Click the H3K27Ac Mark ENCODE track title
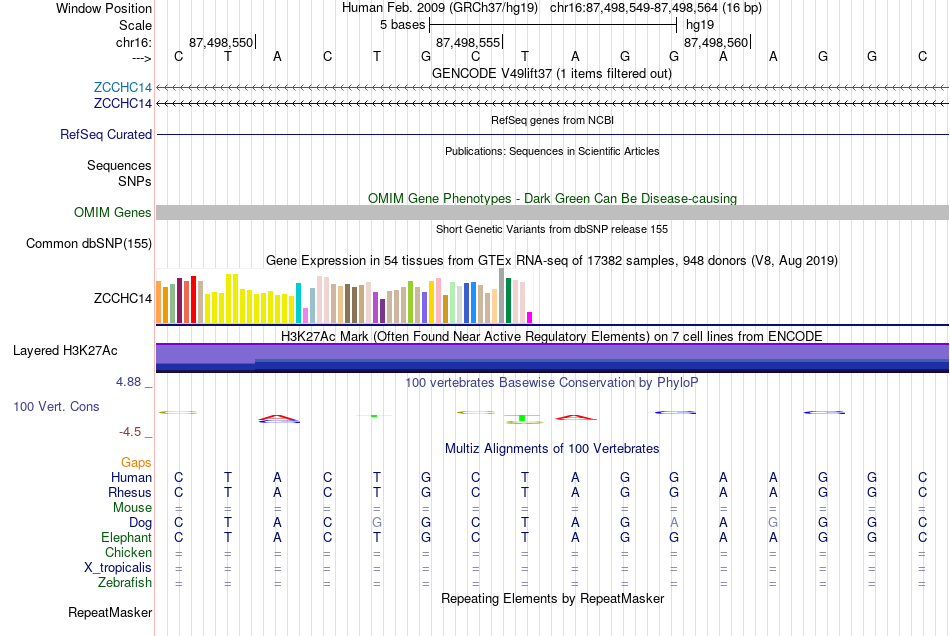 coord(552,336)
